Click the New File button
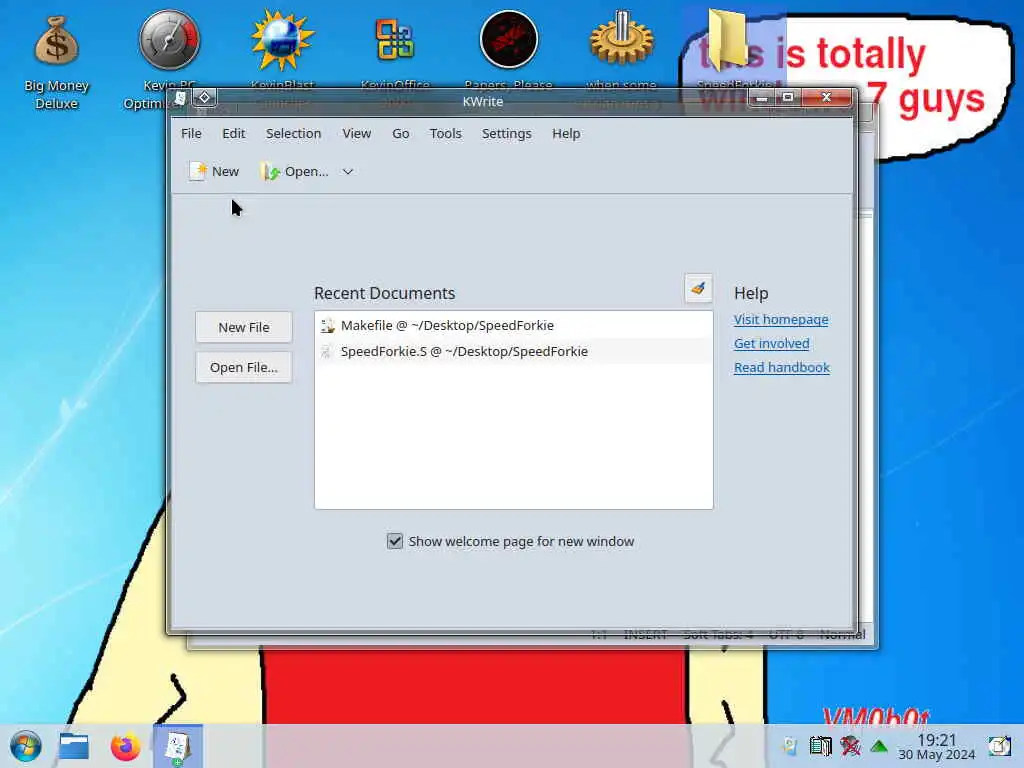This screenshot has height=768, width=1024. [x=244, y=327]
